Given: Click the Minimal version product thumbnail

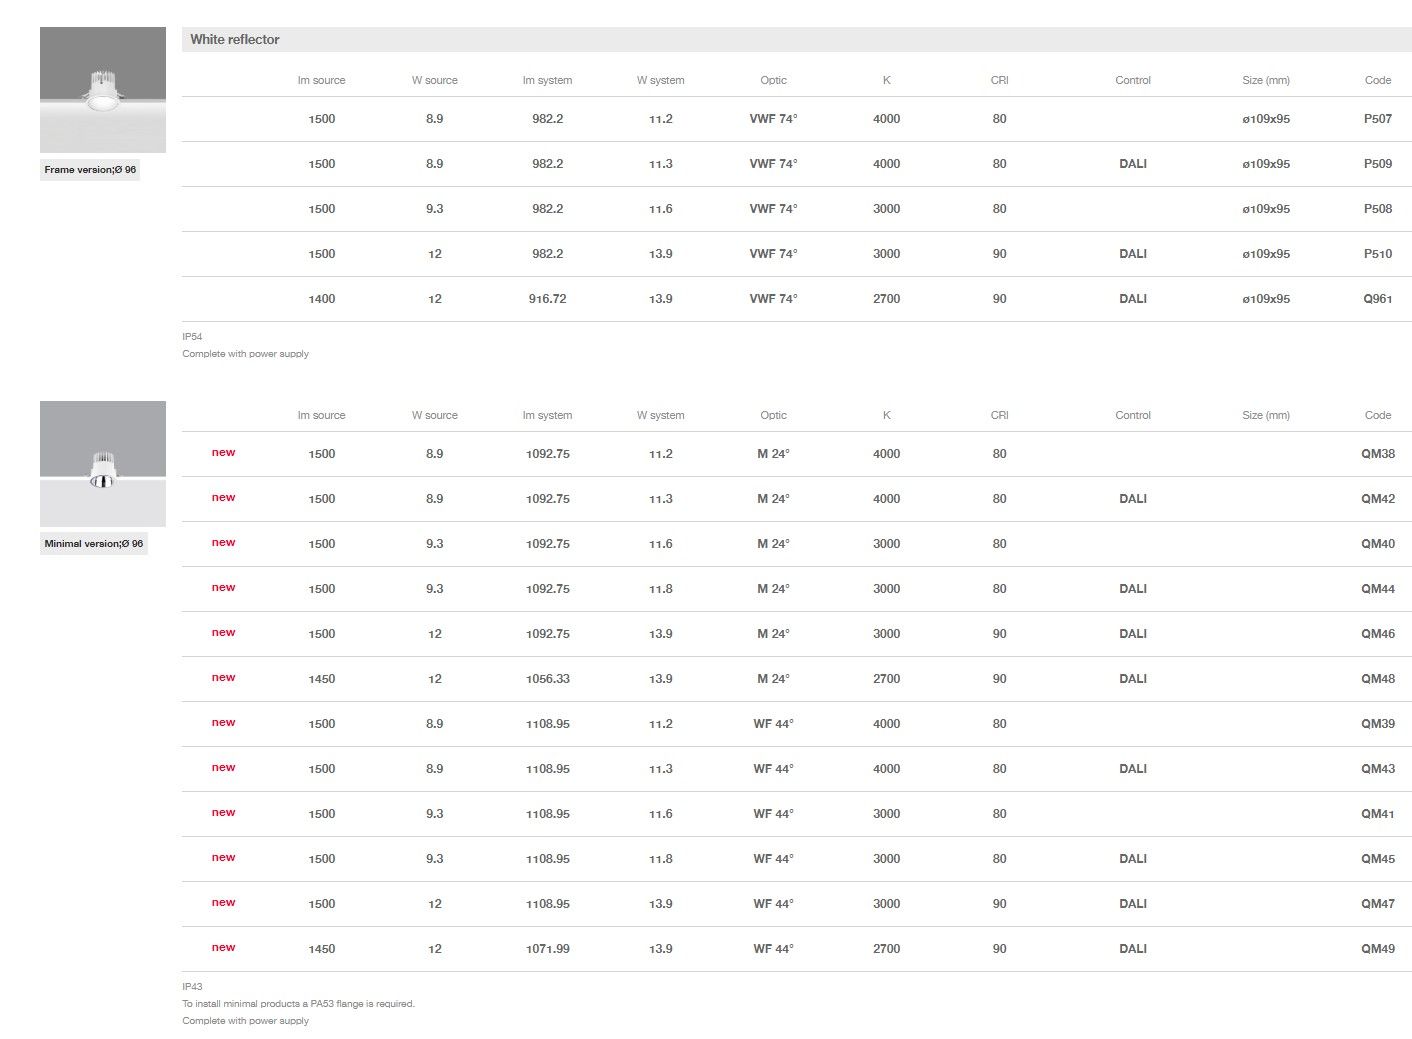Looking at the screenshot, I should point(102,463).
